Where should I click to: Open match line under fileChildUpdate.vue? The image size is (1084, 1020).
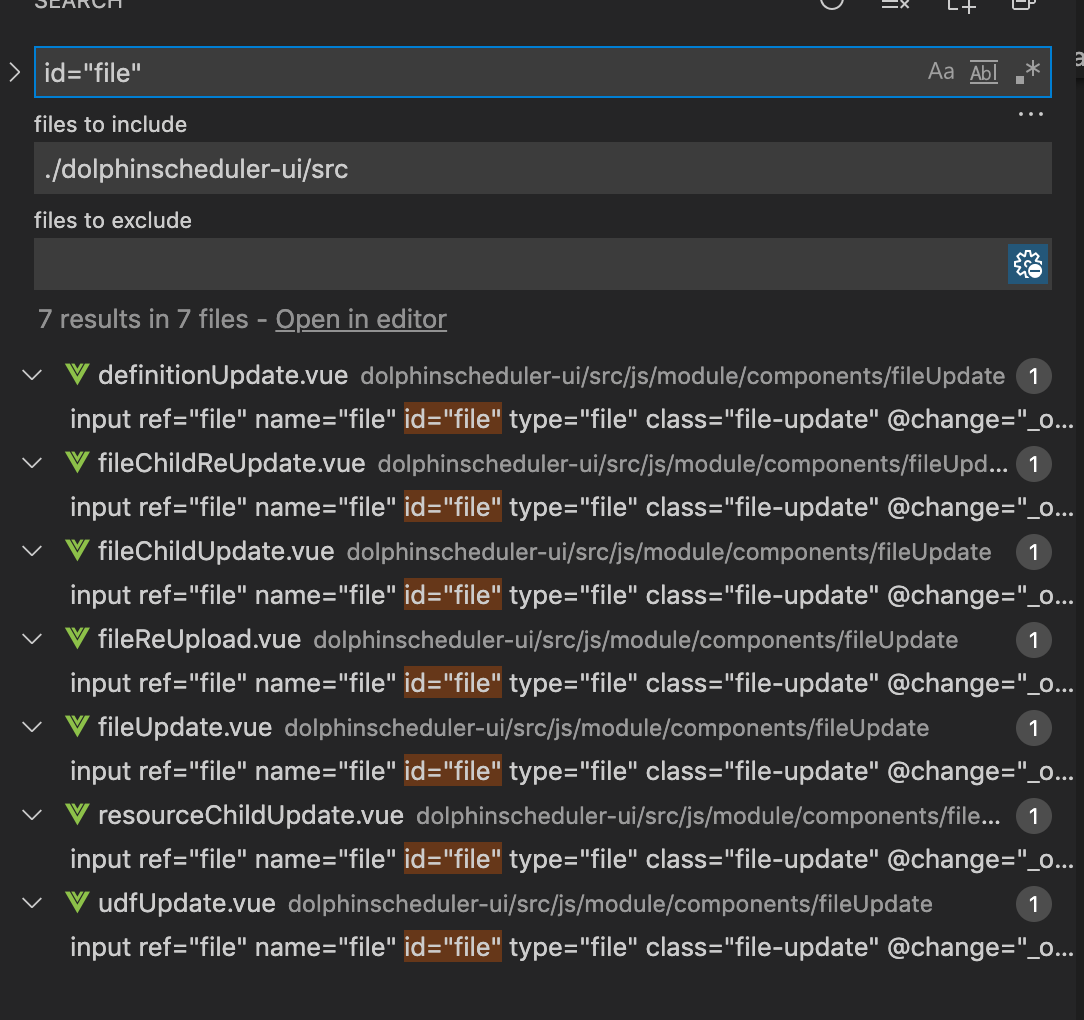572,595
